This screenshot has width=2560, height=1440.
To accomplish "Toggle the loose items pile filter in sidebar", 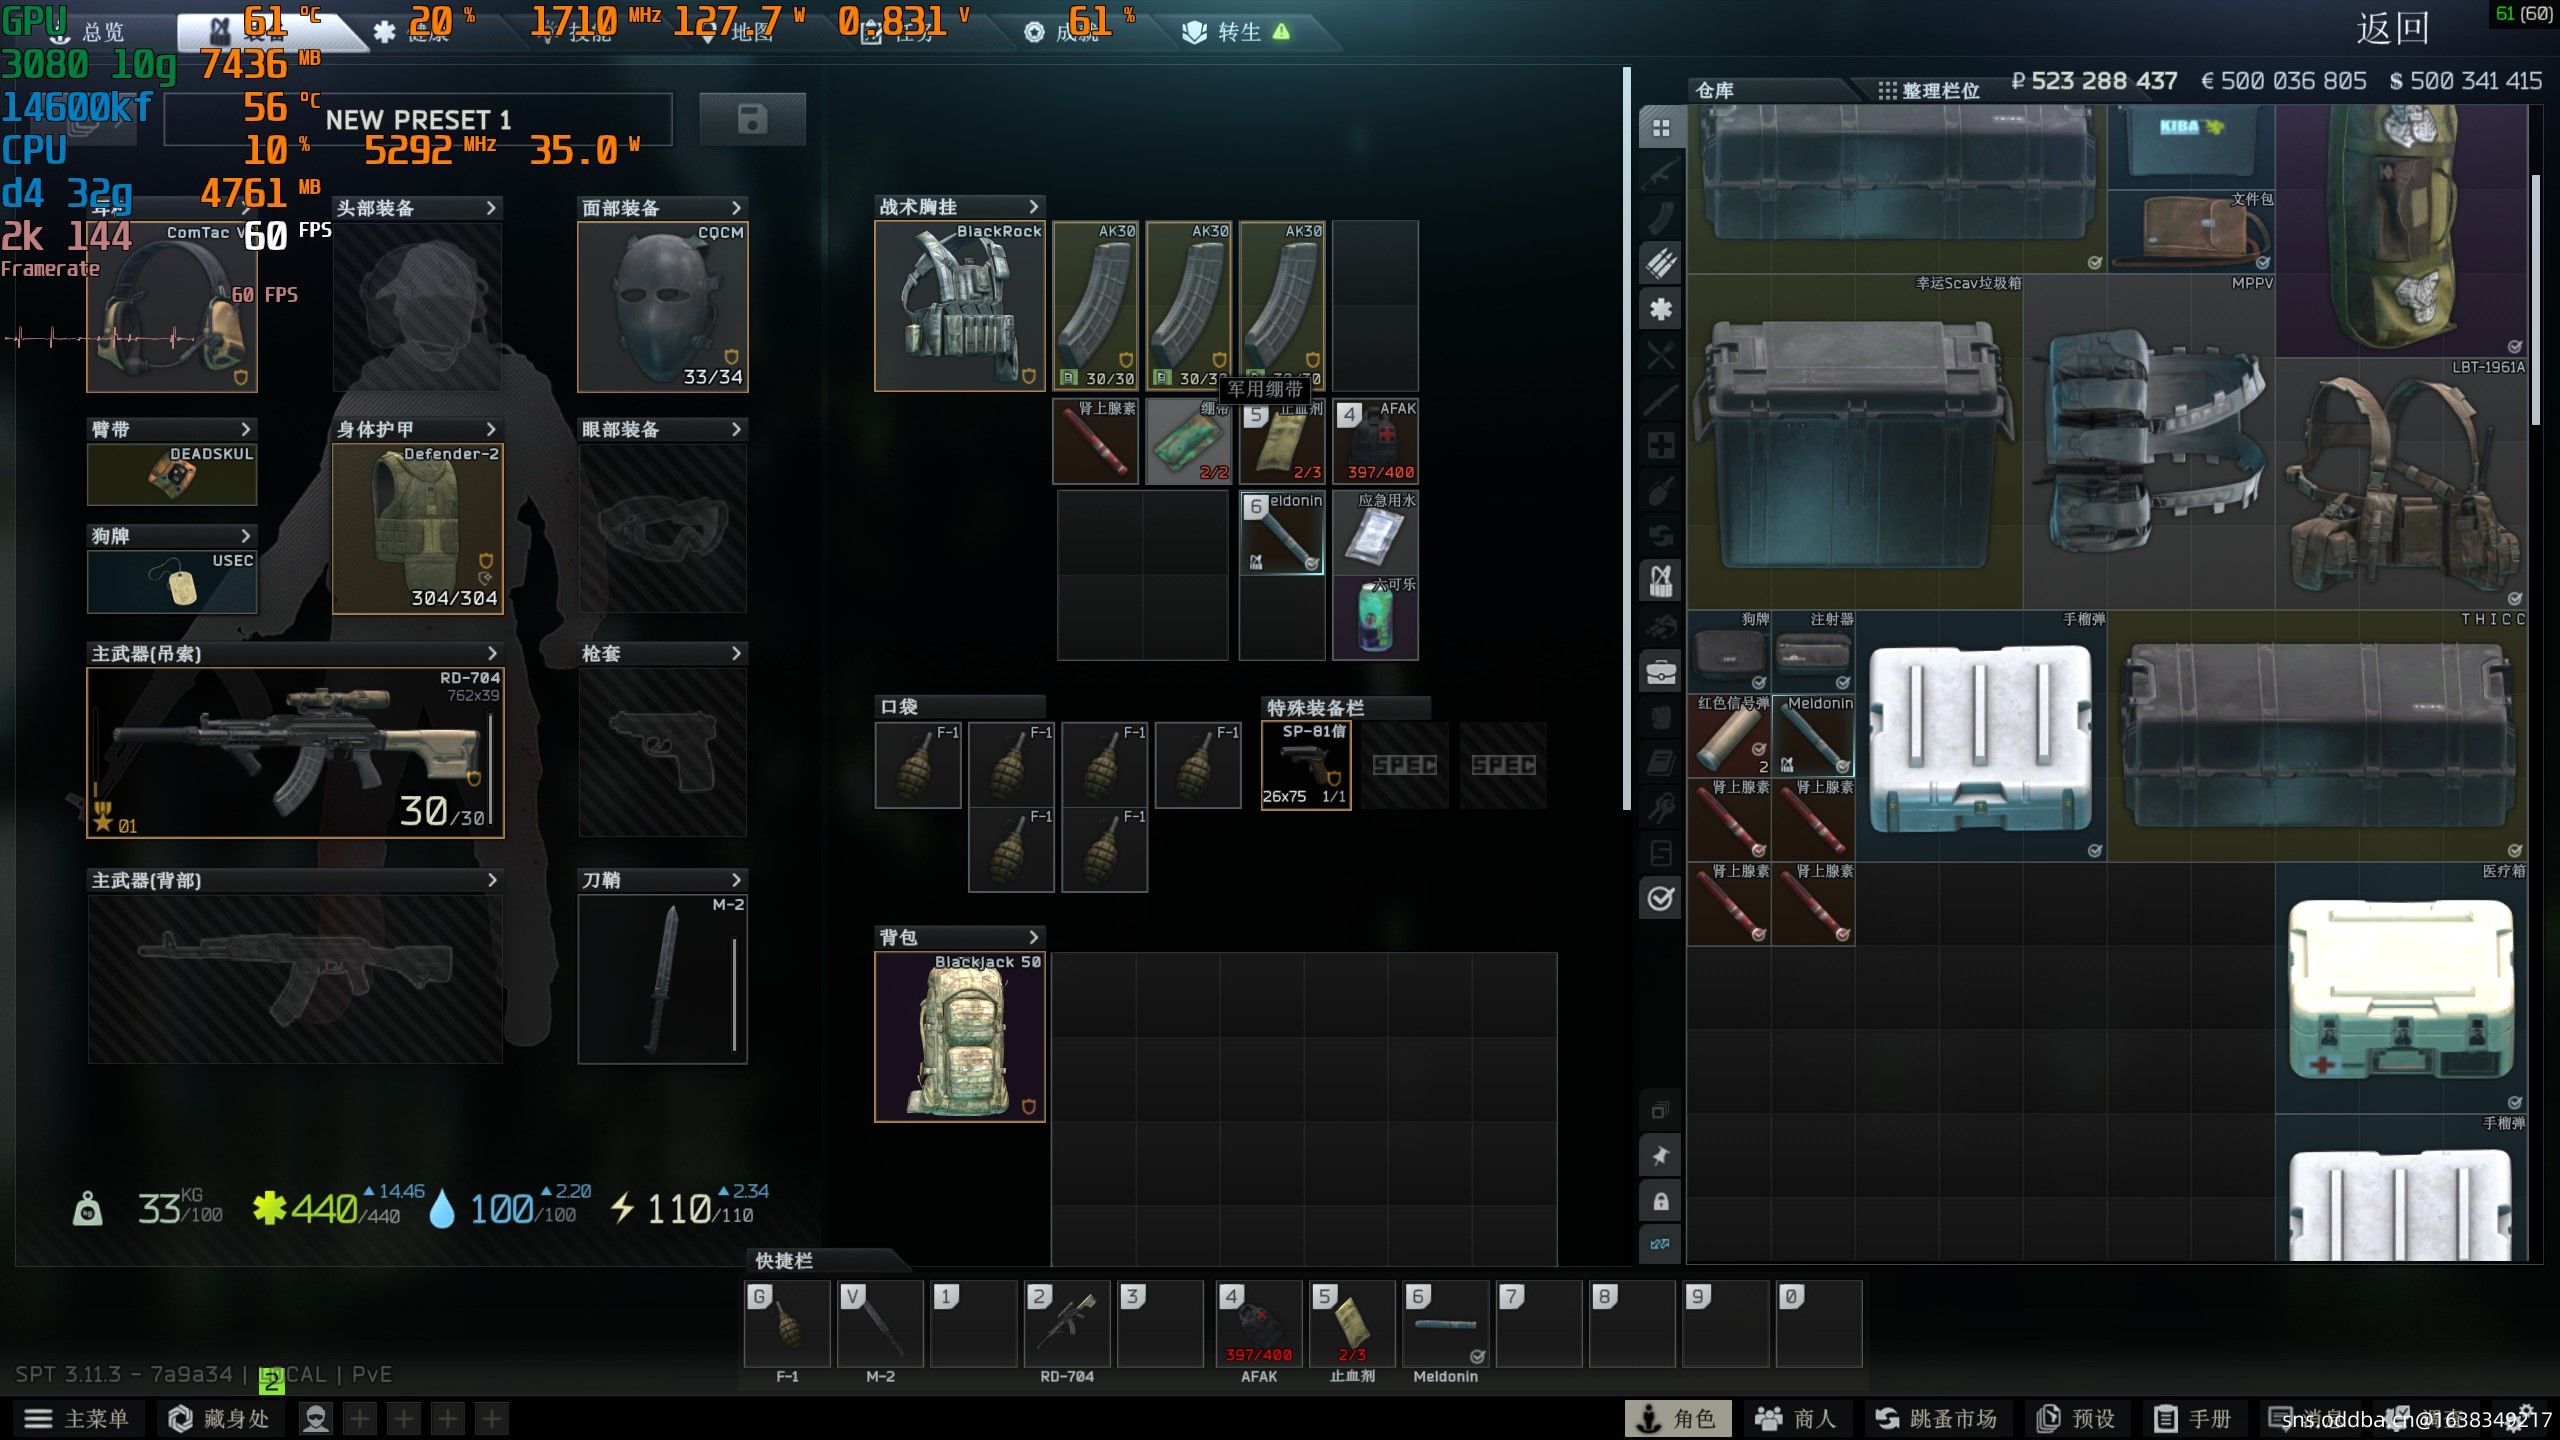I will tap(1661, 627).
